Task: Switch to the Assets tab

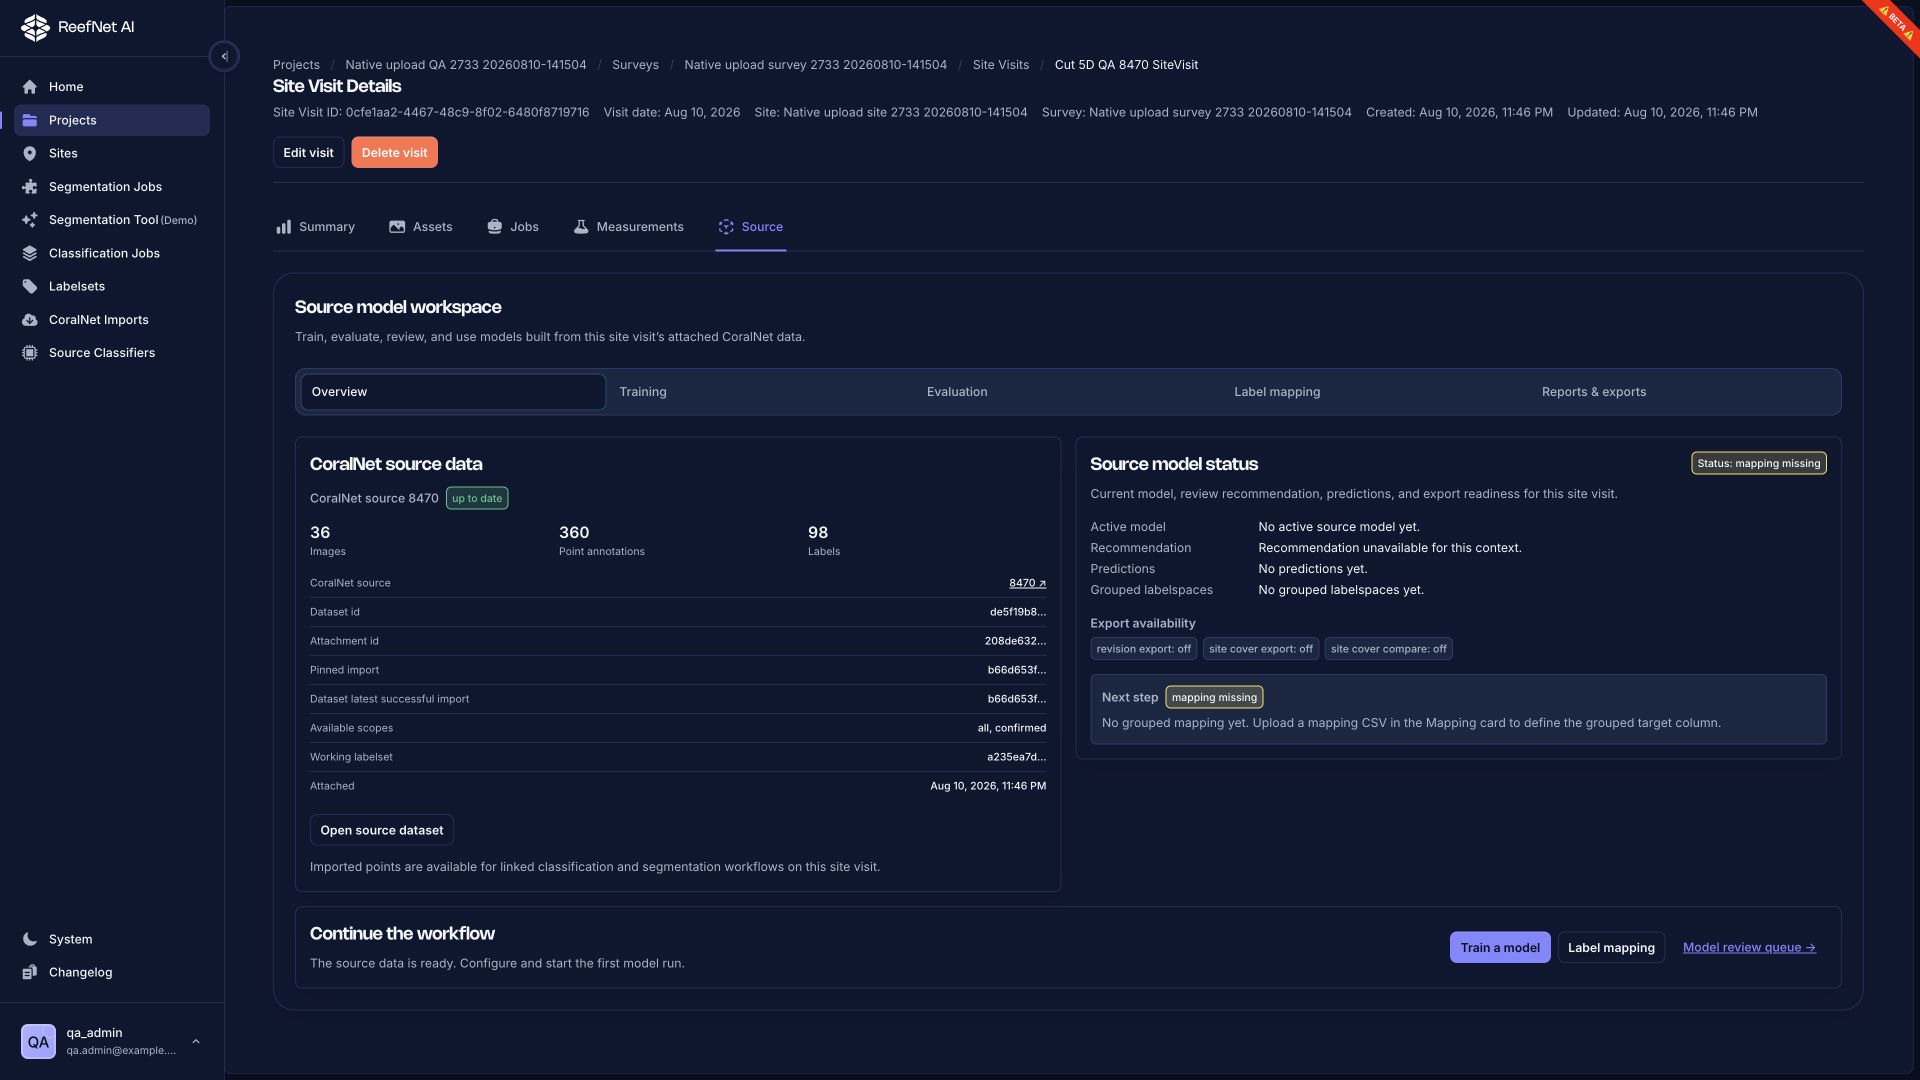Action: (421, 227)
